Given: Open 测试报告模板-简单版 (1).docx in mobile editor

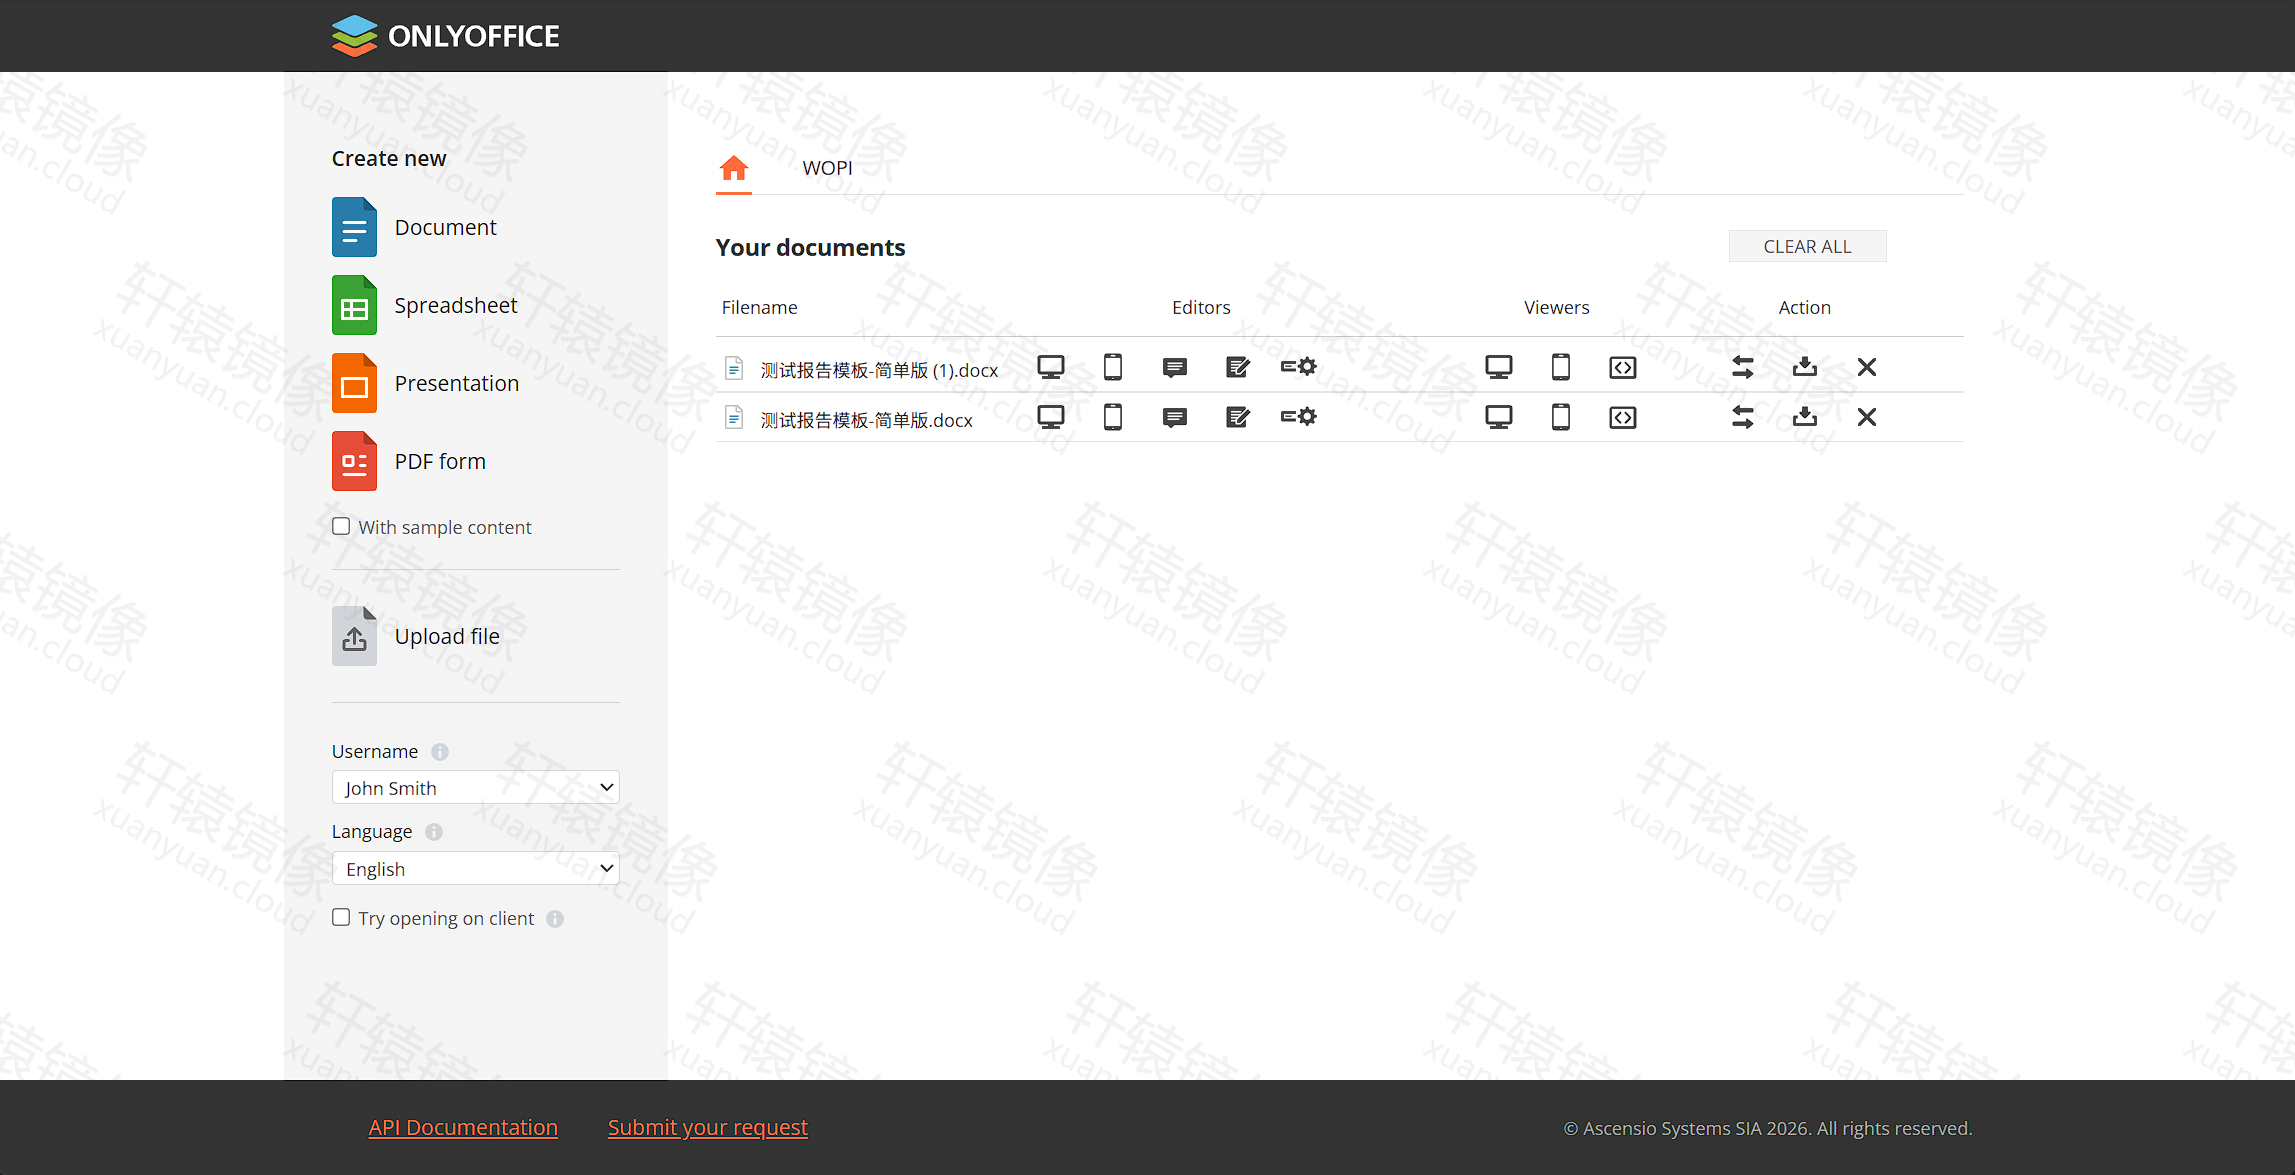Looking at the screenshot, I should coord(1113,367).
